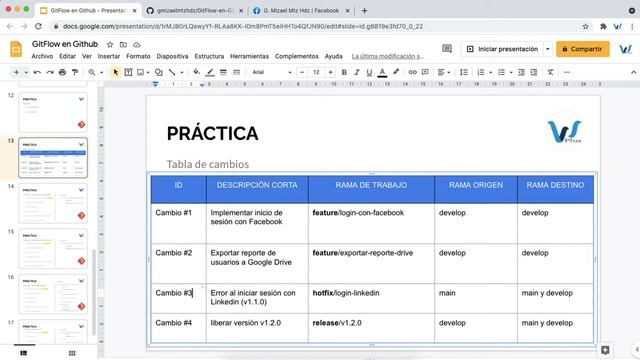Open the Highlight color marker
This screenshot has width=640, height=360.
[396, 72]
